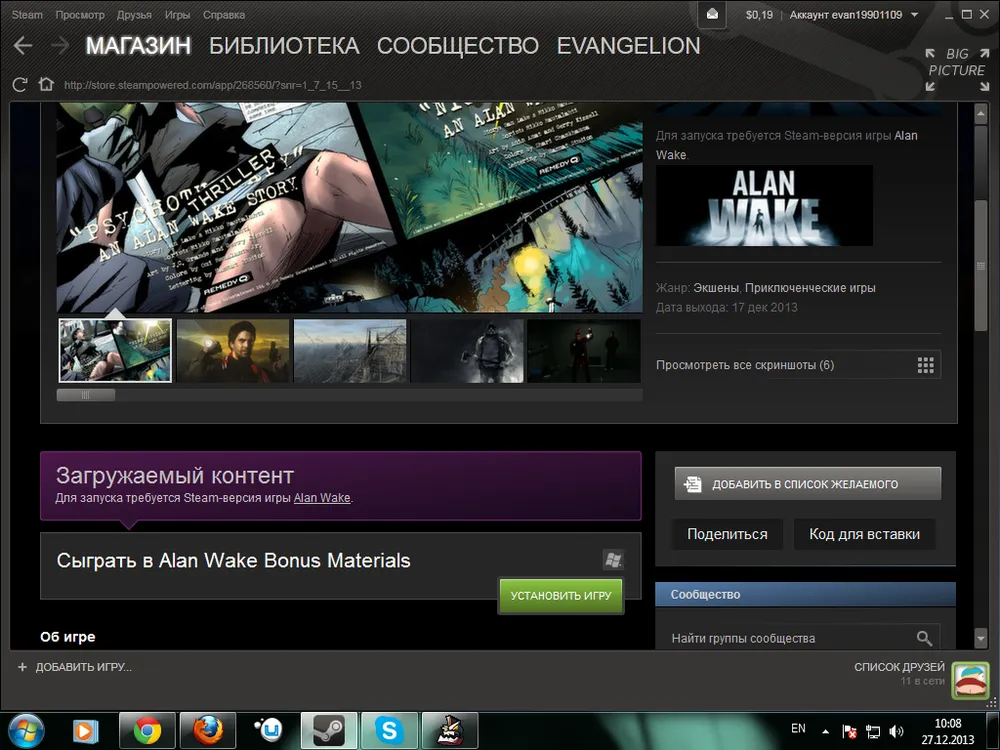Click Просмотреть все скриншоты (6)
1000x750 pixels.
pos(798,365)
